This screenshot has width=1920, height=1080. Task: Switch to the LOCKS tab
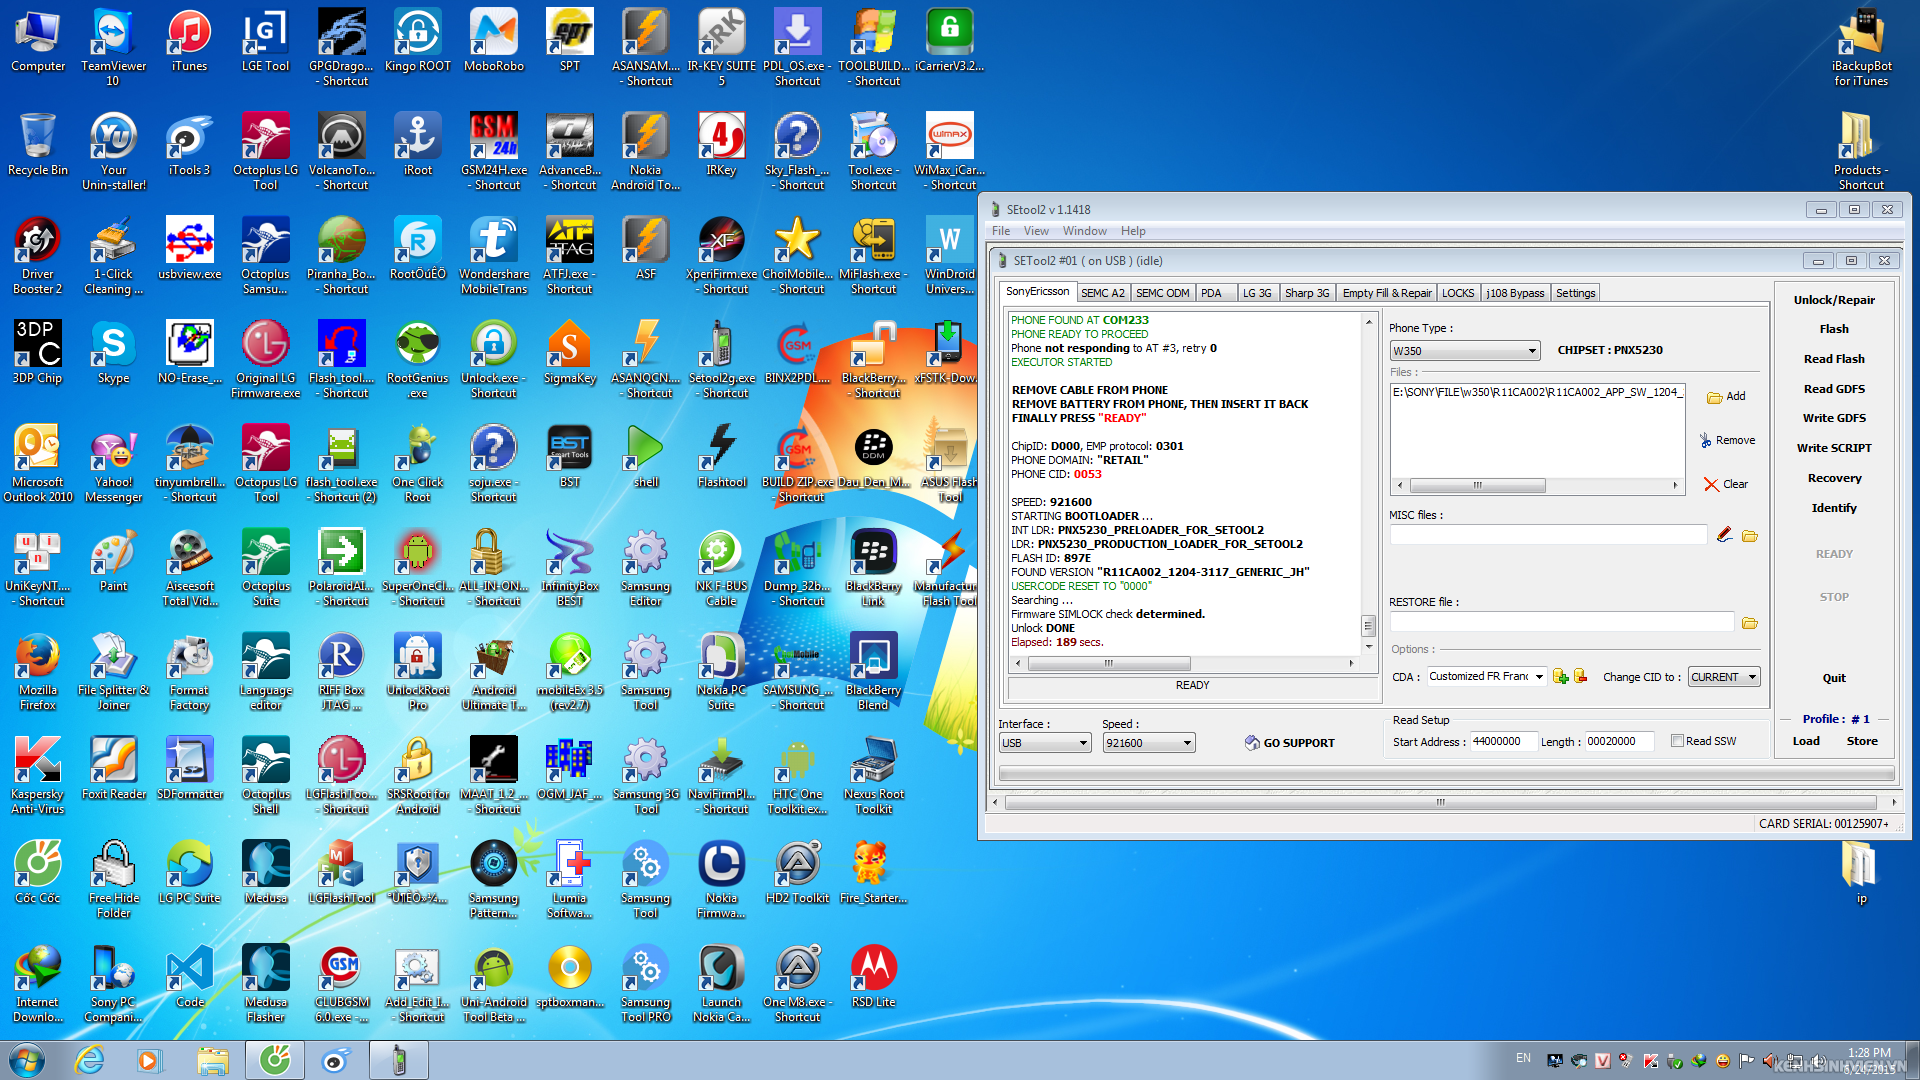coord(1458,293)
